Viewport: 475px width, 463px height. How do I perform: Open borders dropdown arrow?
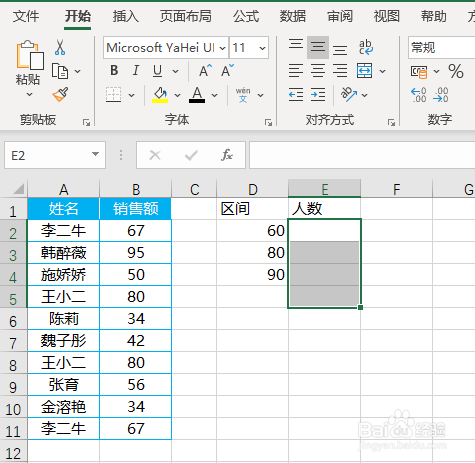[132, 95]
